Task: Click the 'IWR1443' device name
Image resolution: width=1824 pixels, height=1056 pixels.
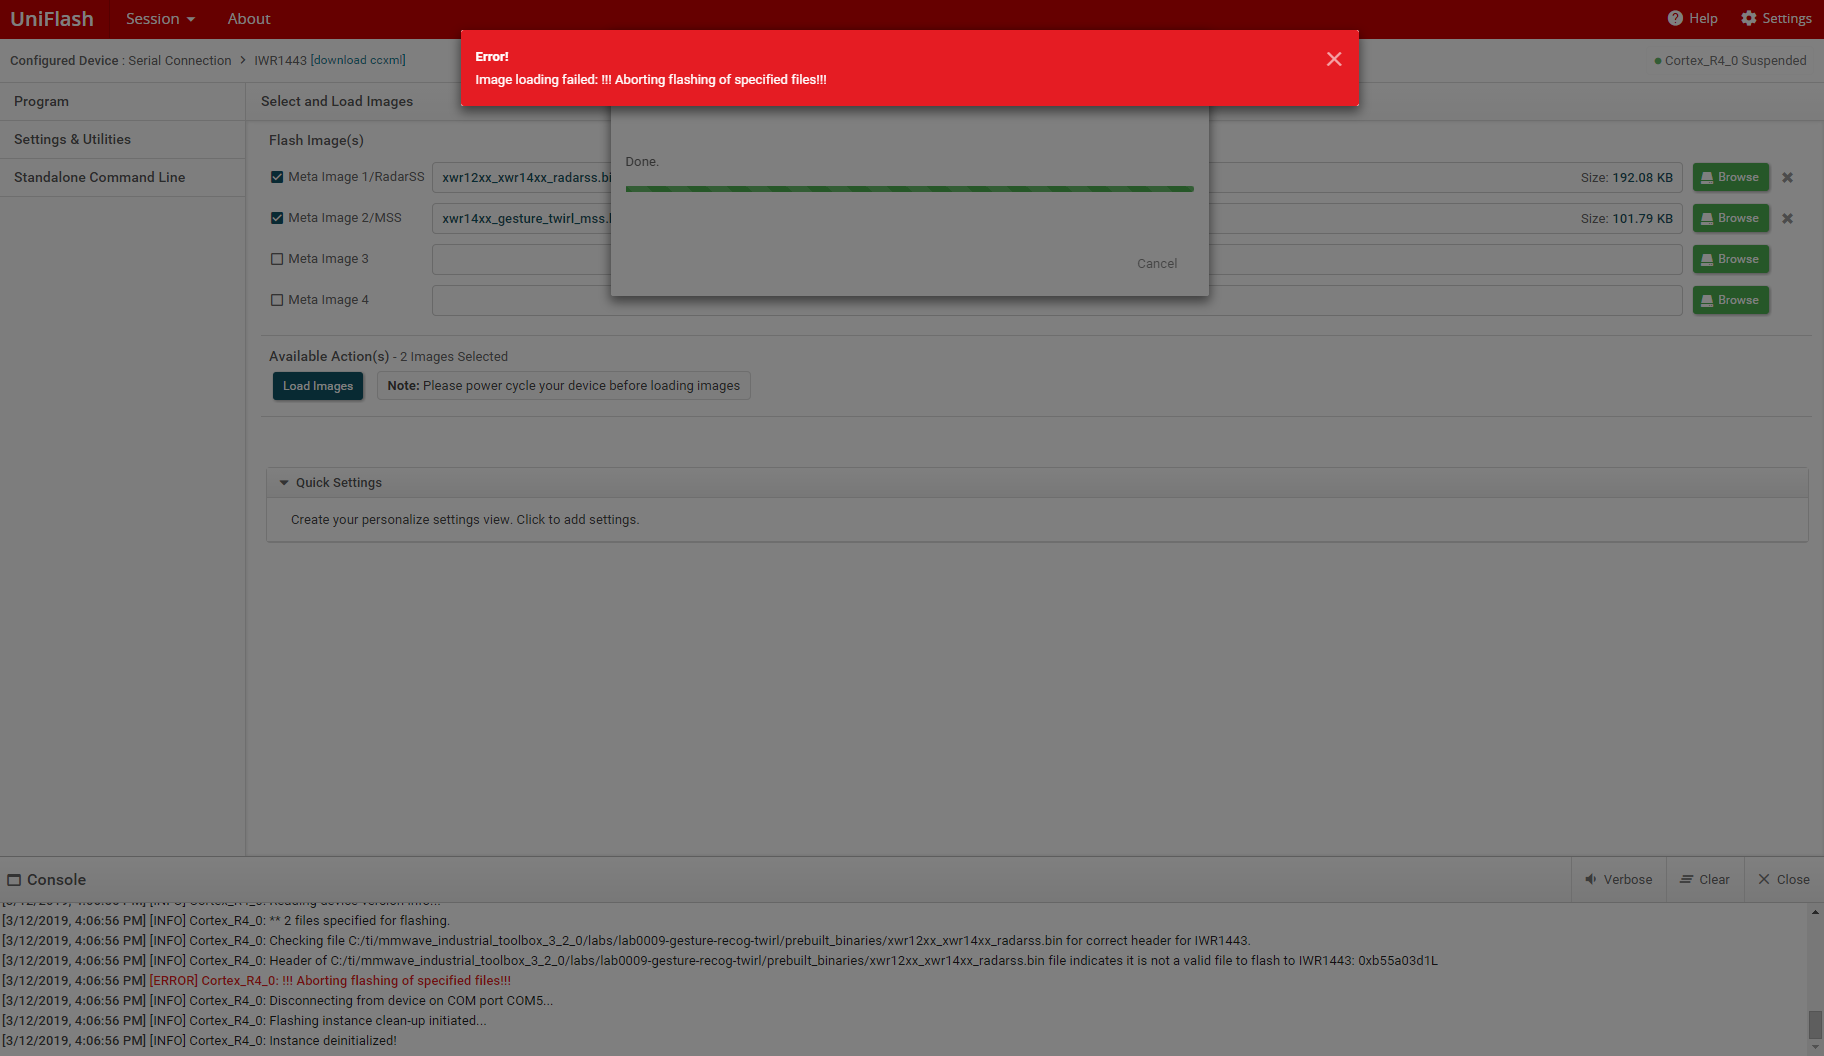Action: tap(281, 61)
